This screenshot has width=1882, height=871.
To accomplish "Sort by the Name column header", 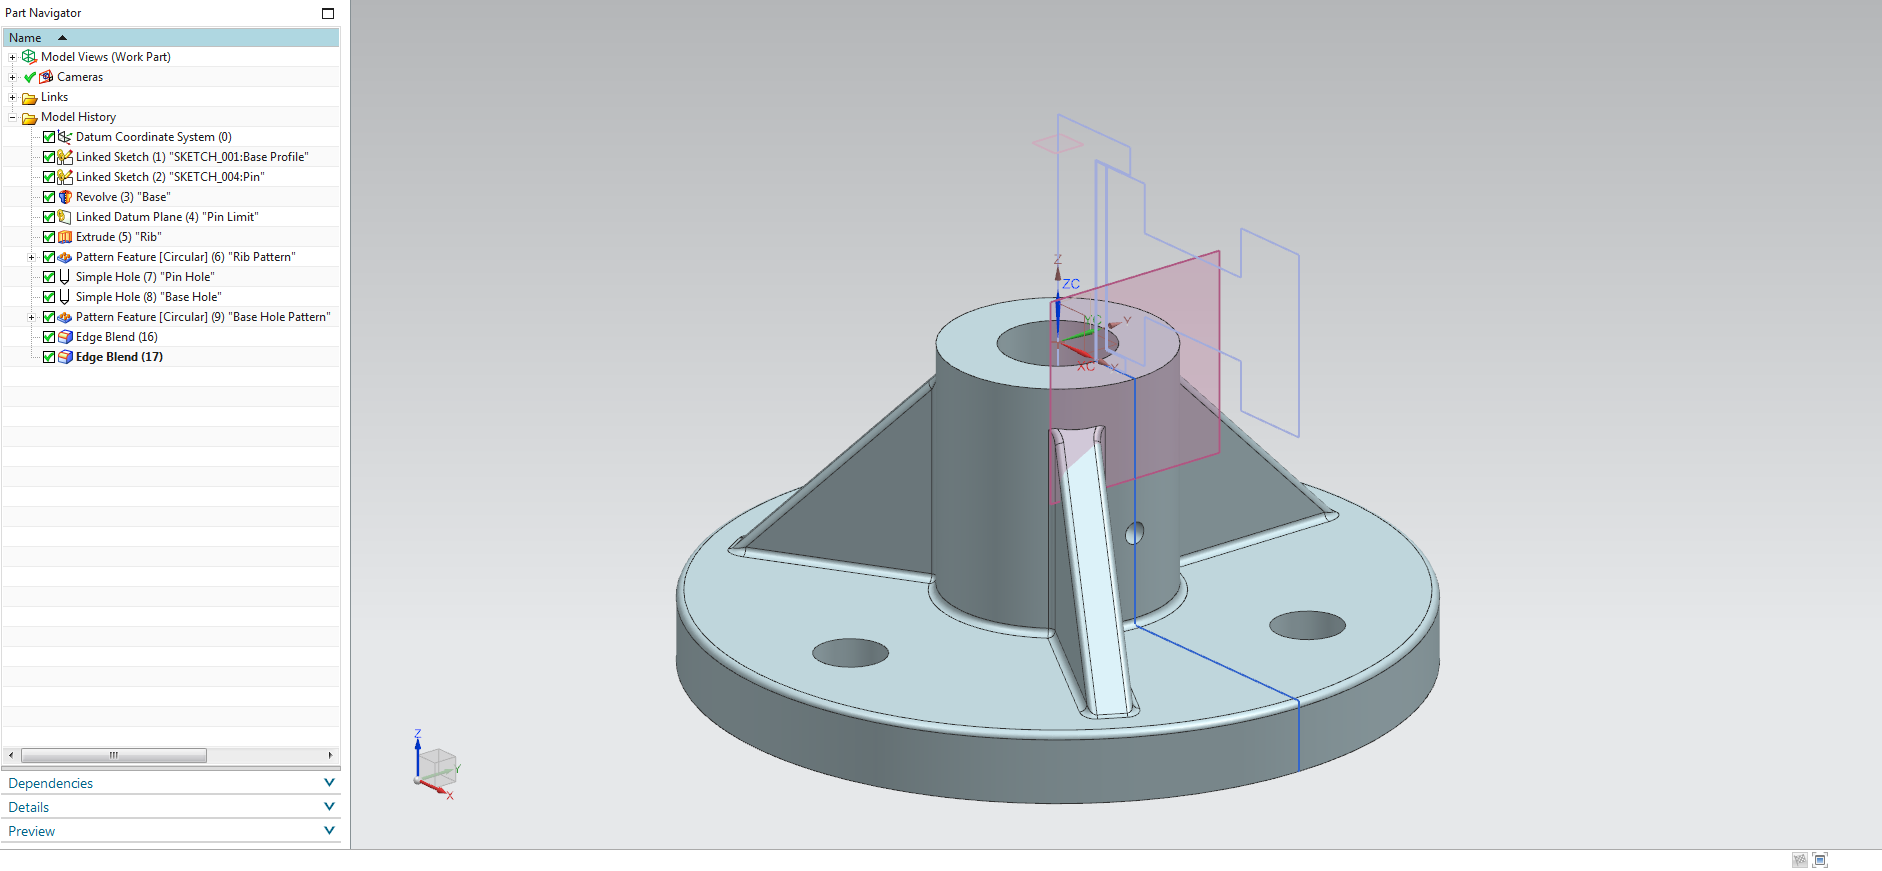I will point(26,38).
